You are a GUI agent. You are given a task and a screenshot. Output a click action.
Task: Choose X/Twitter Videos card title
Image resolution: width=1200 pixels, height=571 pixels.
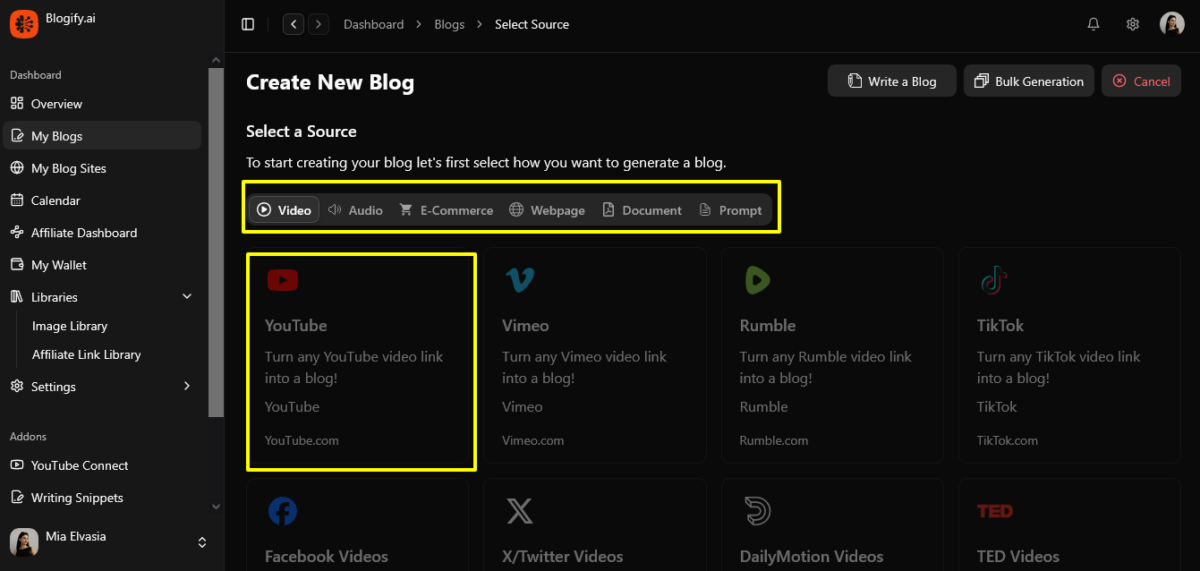tap(563, 556)
